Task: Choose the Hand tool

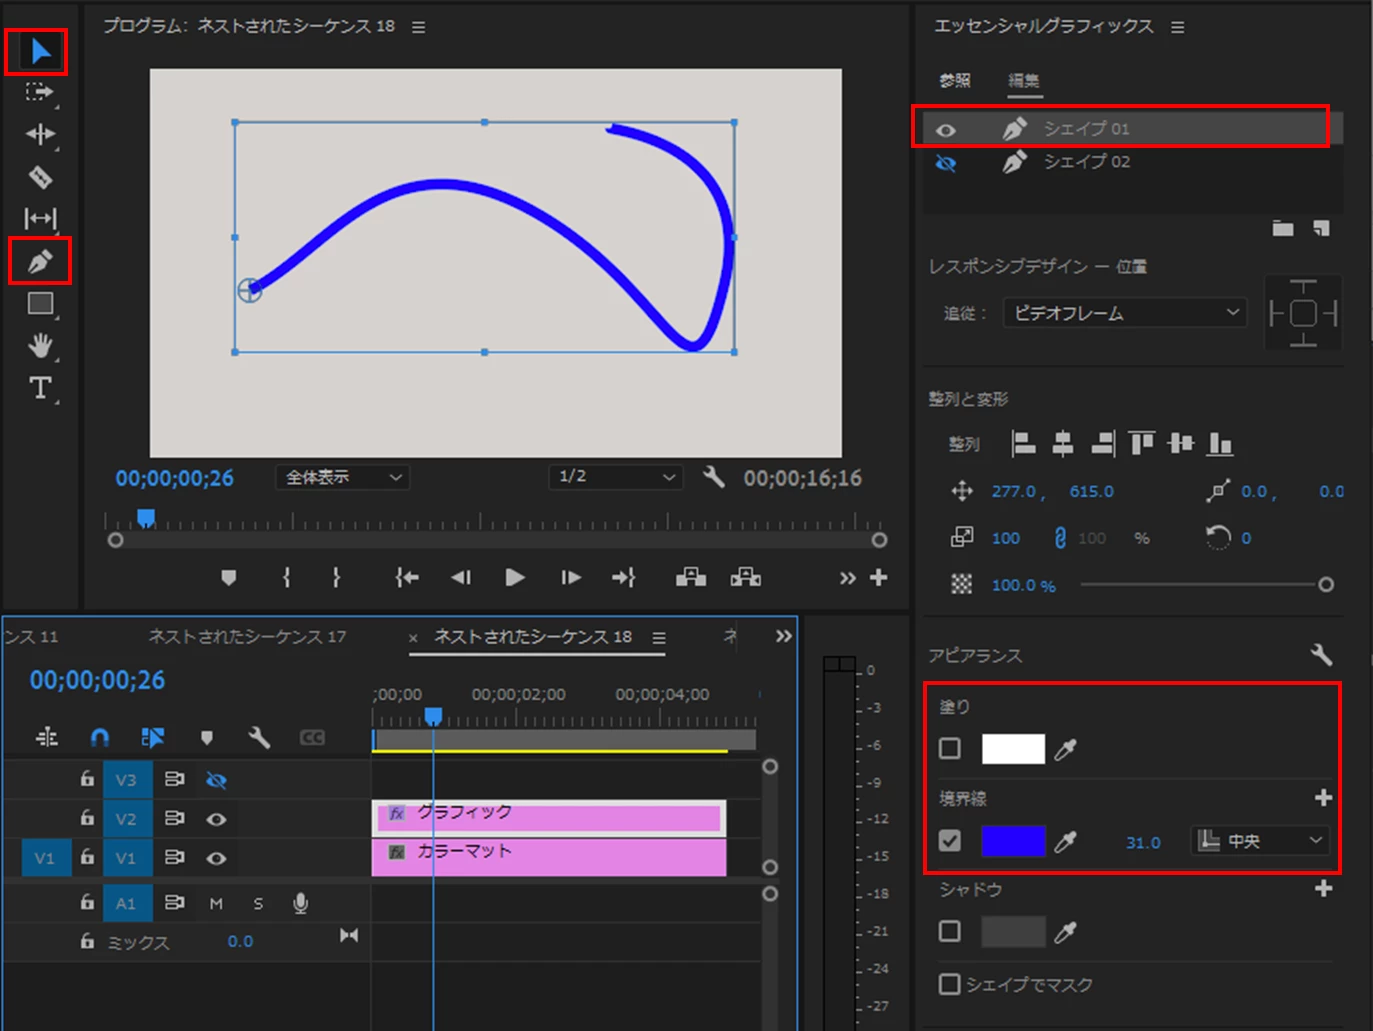Action: 40,346
